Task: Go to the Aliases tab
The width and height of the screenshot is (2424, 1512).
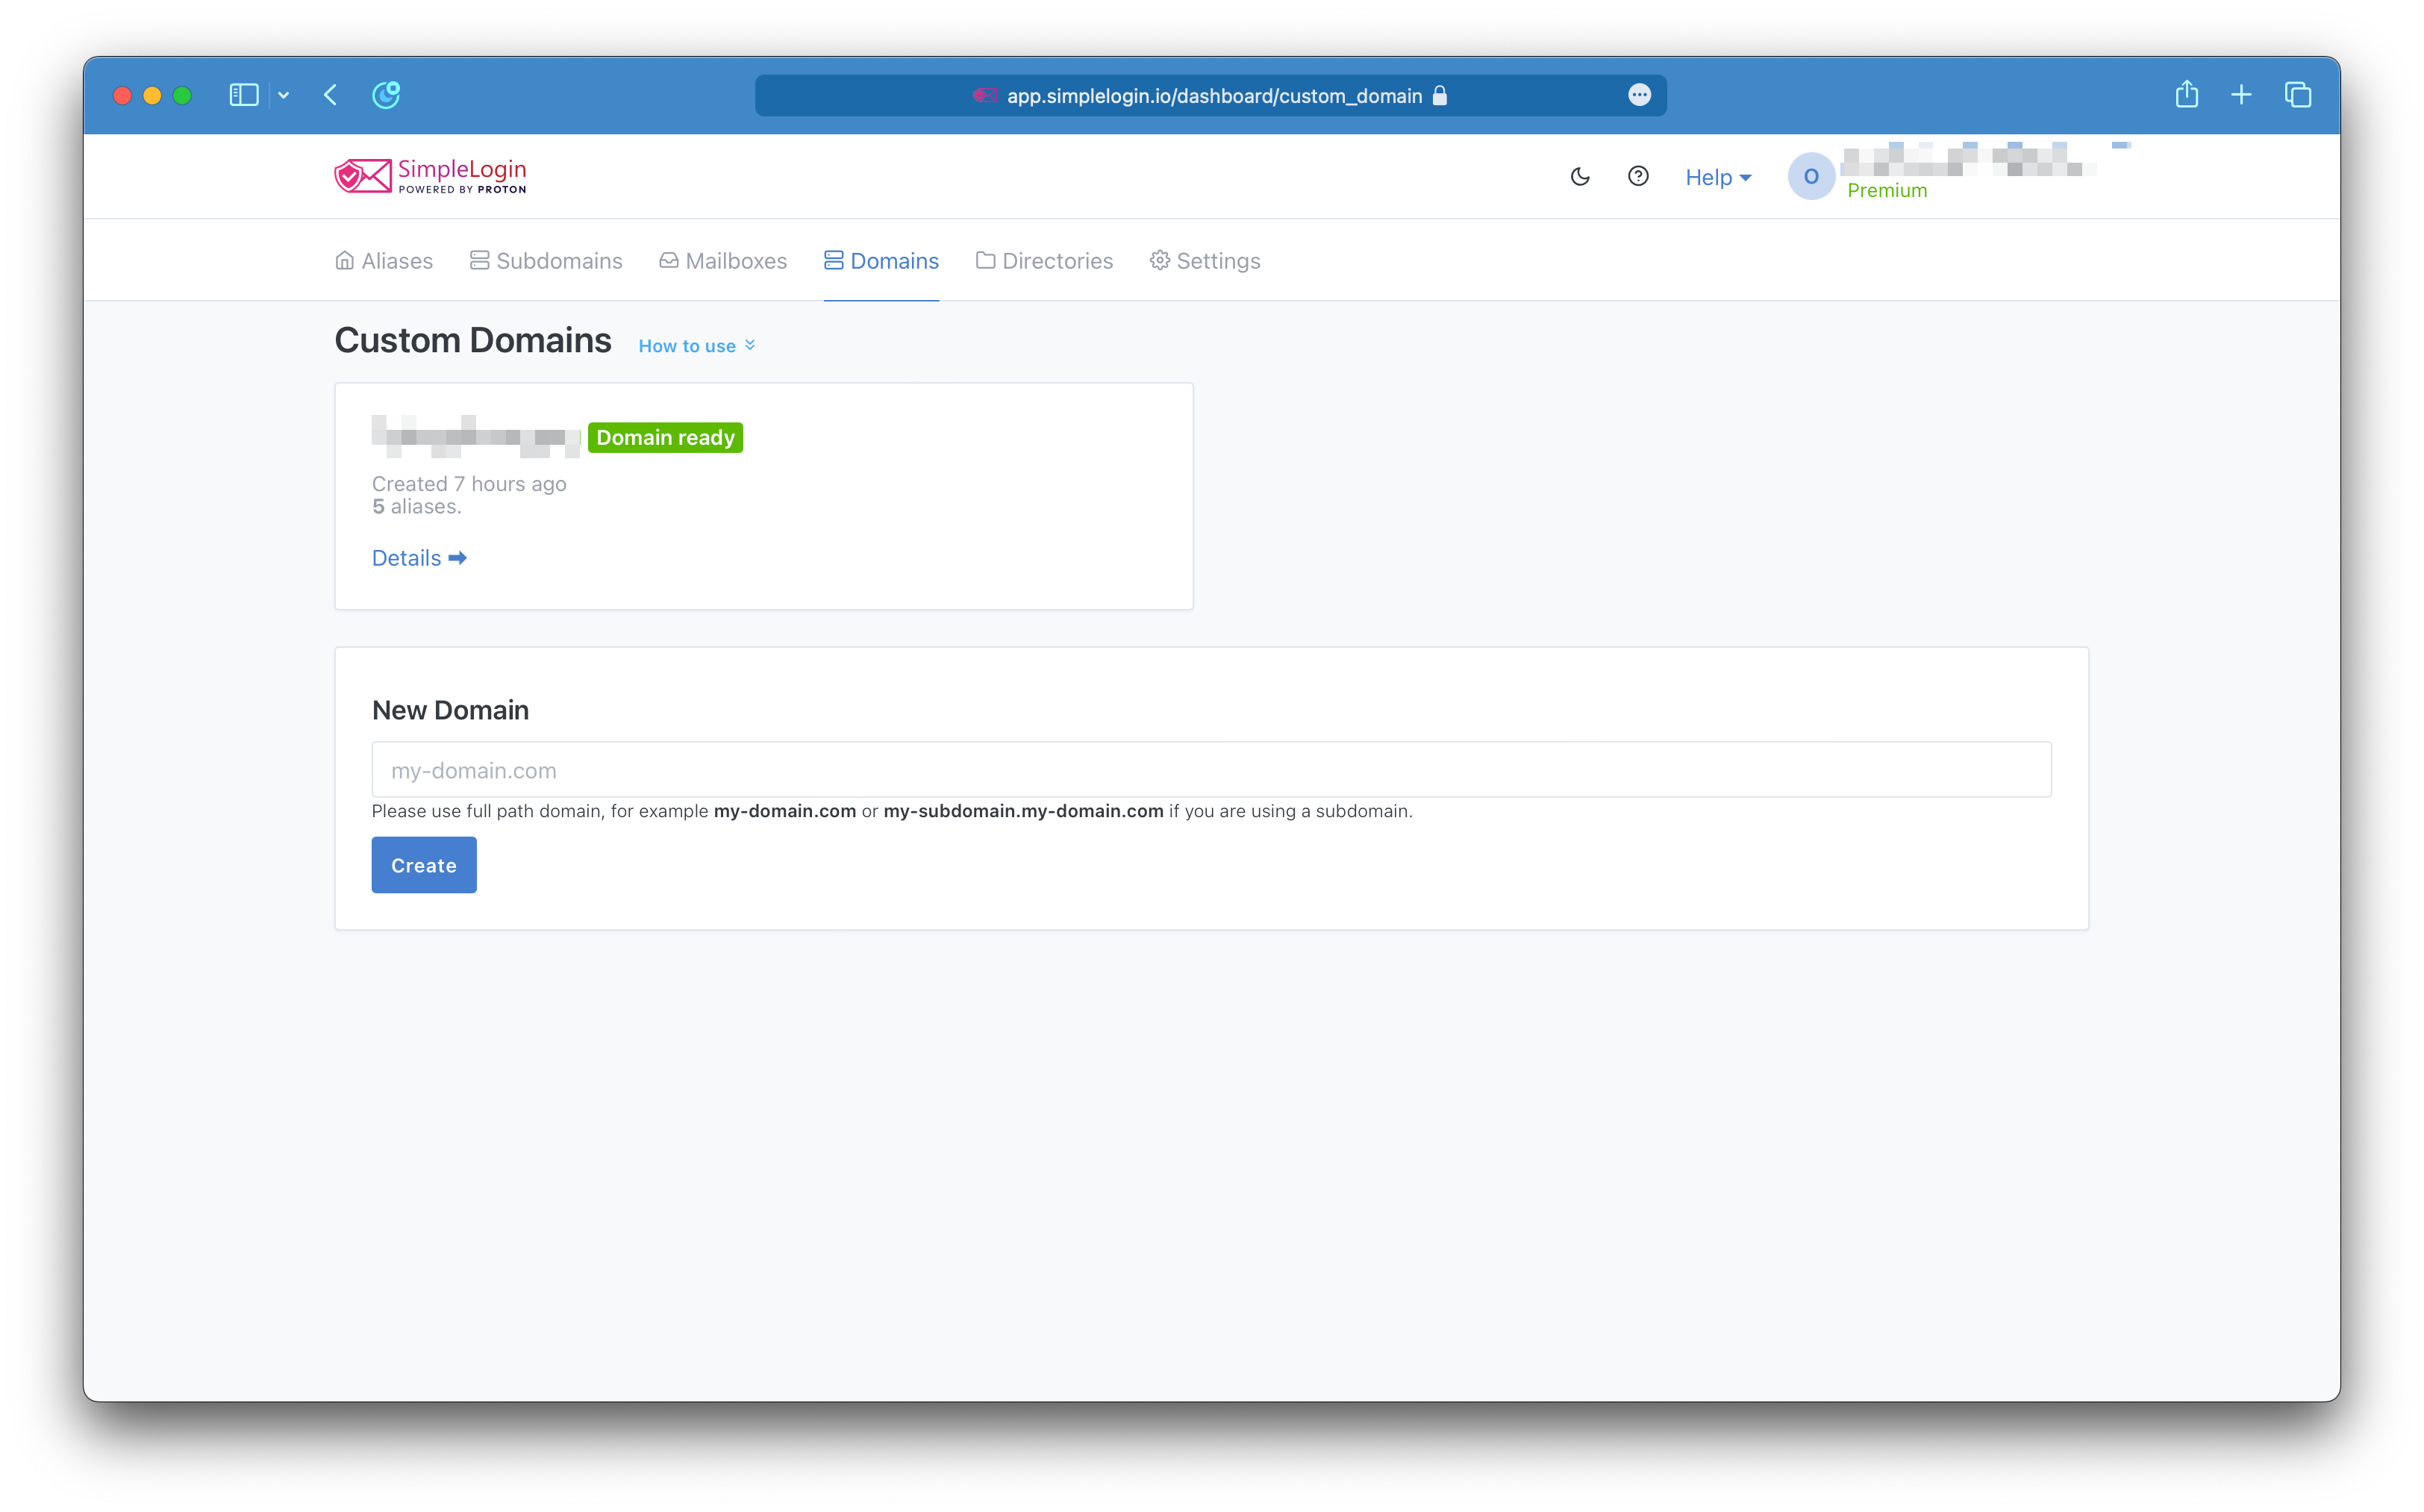Action: coord(384,261)
